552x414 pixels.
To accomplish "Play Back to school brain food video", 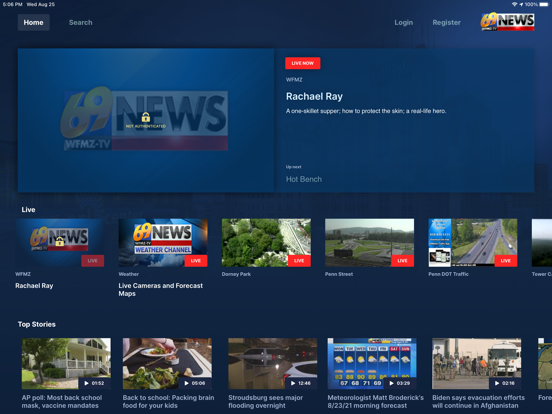I will pos(167,363).
